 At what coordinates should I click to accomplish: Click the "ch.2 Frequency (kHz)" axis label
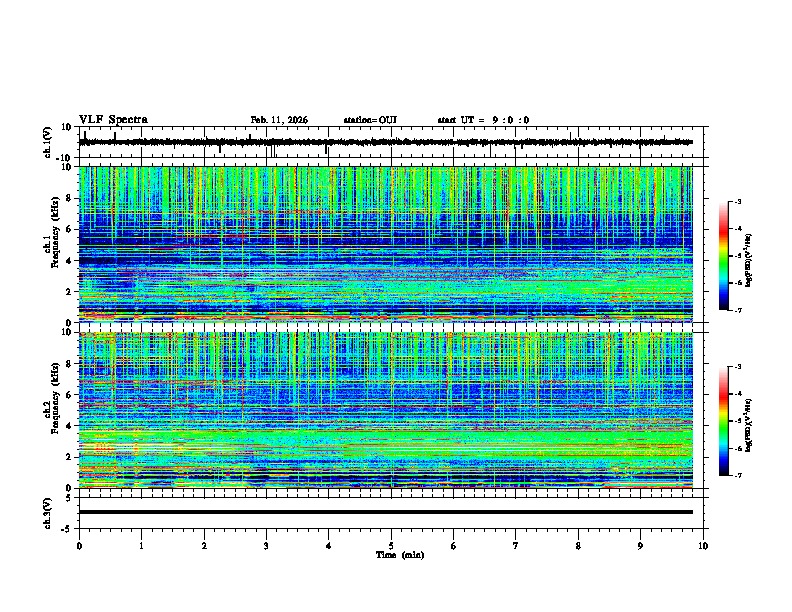pos(51,398)
